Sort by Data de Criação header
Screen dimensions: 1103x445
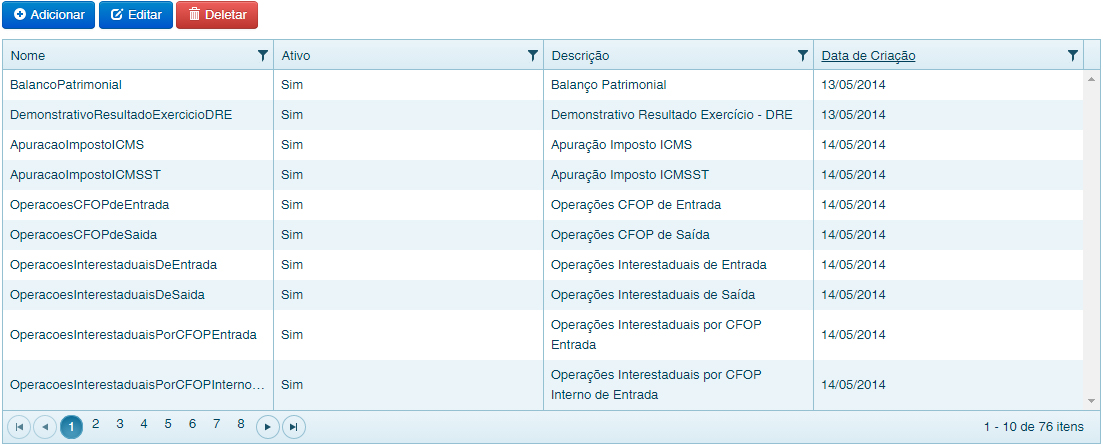coord(868,56)
